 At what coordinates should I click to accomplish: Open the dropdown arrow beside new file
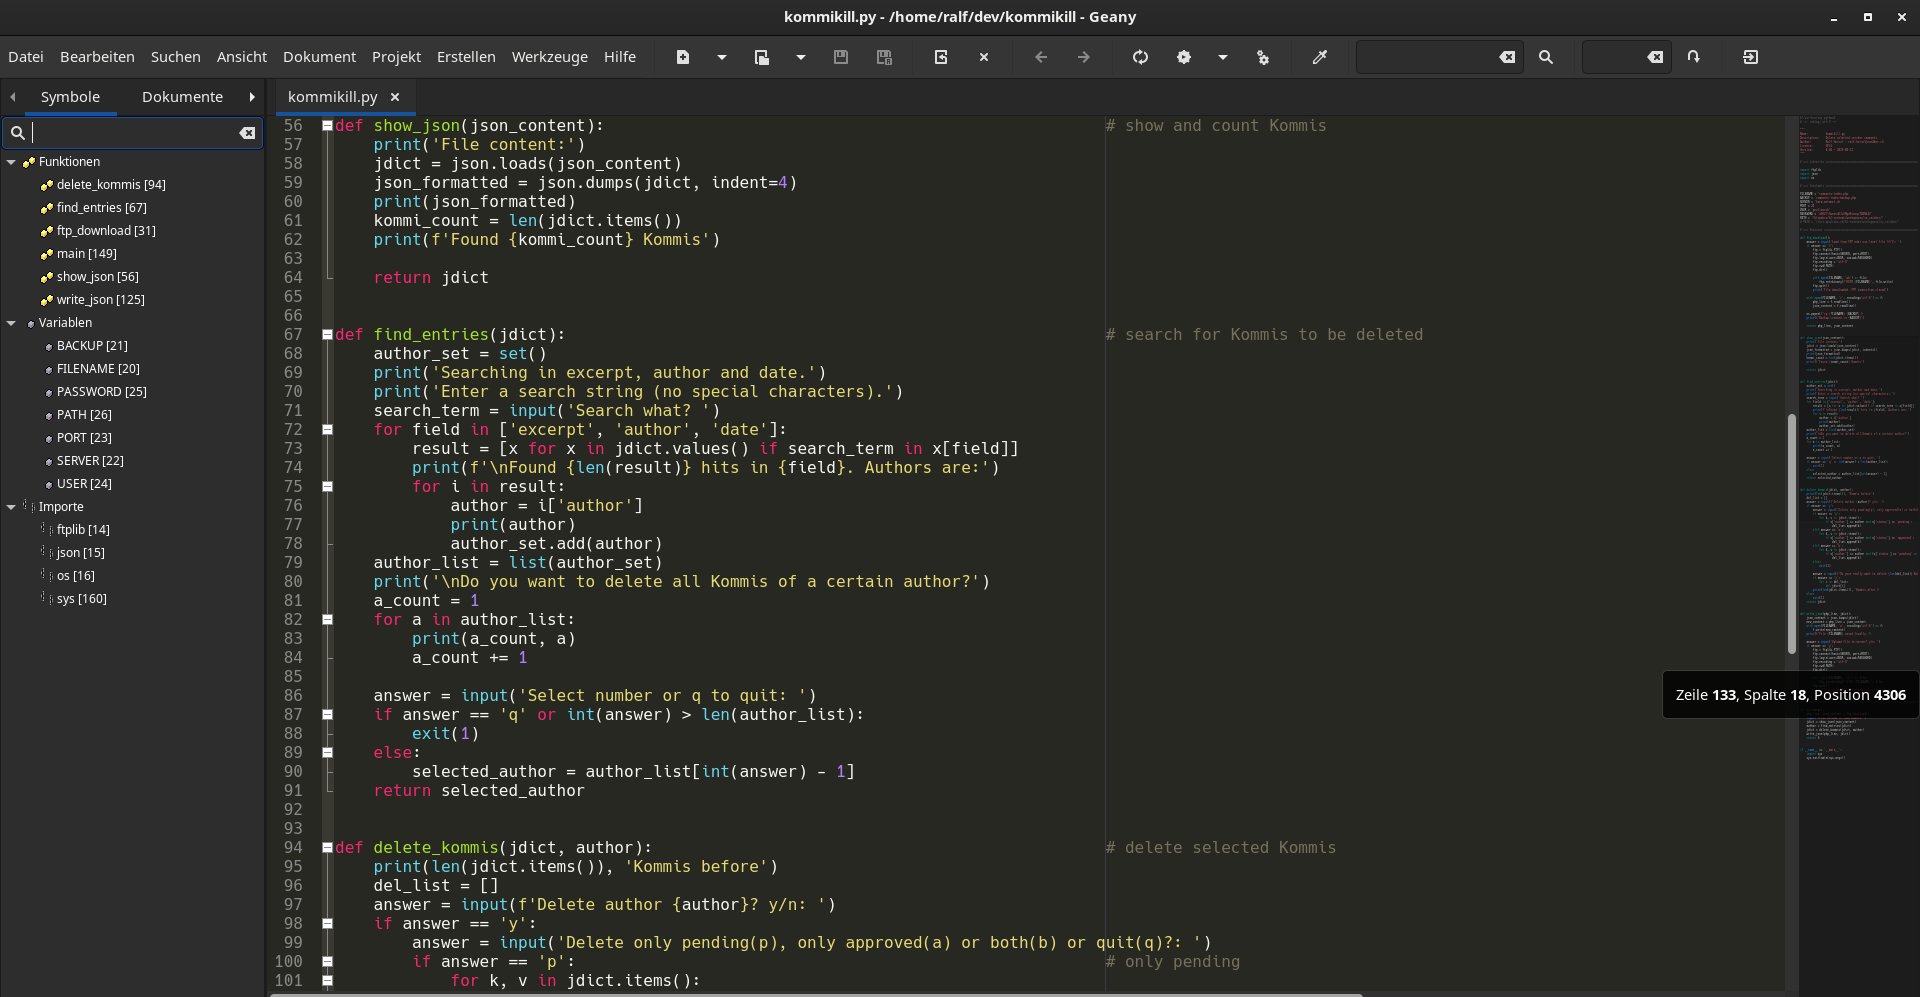click(721, 57)
